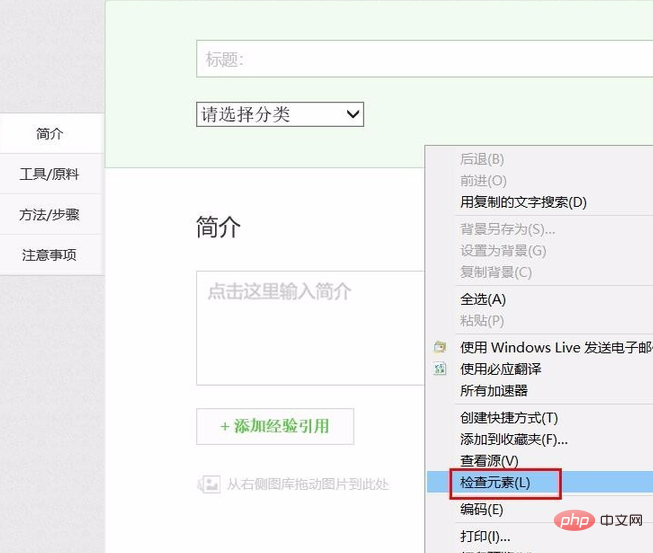Switch to the 简介 sidebar tab
Image resolution: width=653 pixels, height=553 pixels.
coord(50,134)
